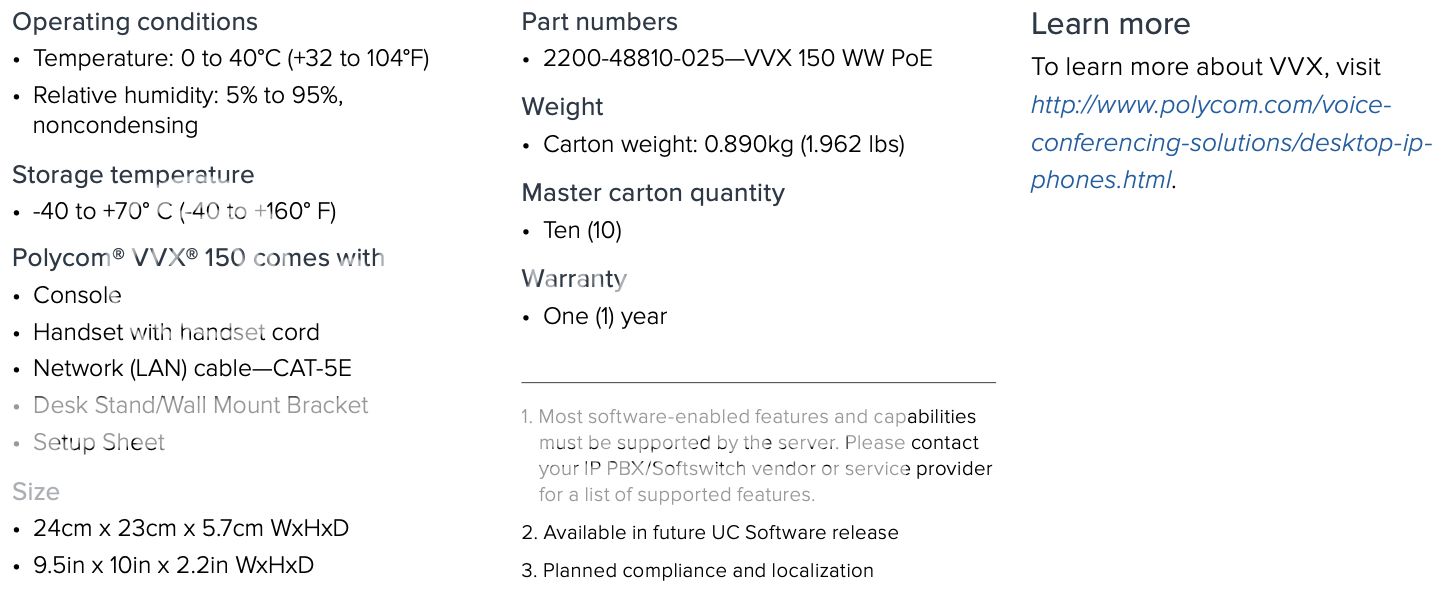Click the Relative humidity 5% to 95% line
Viewport: 1452px width, 604px height.
(x=190, y=111)
